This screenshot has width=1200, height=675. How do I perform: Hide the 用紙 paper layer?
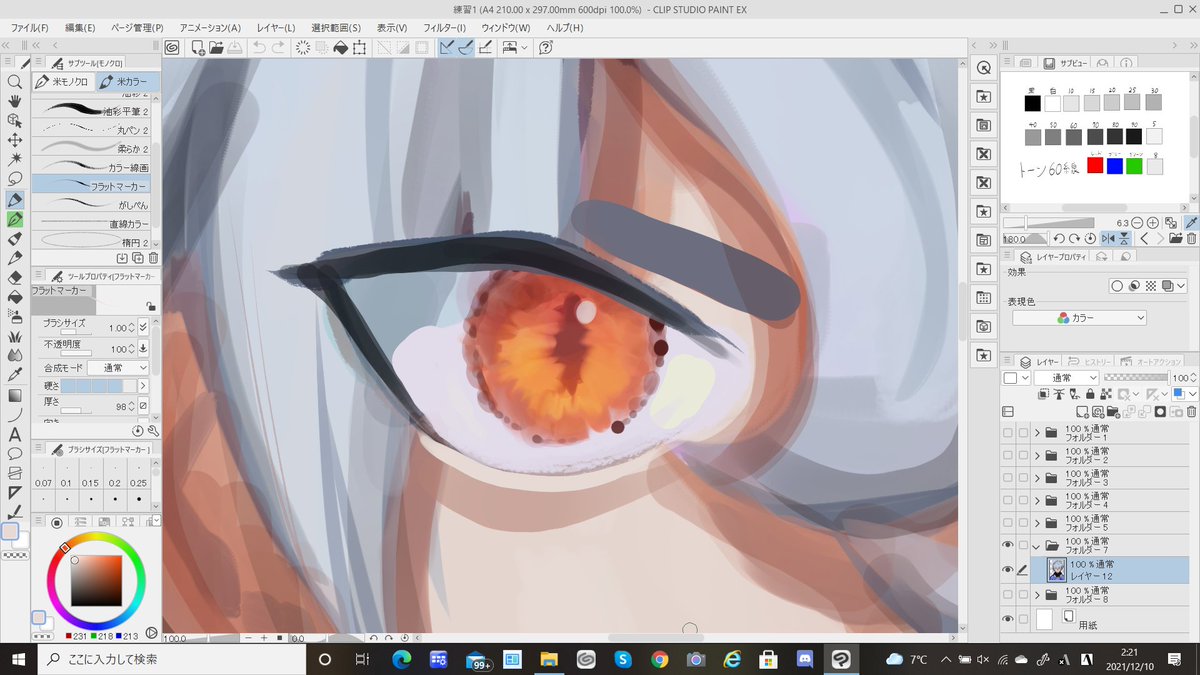tap(1007, 619)
